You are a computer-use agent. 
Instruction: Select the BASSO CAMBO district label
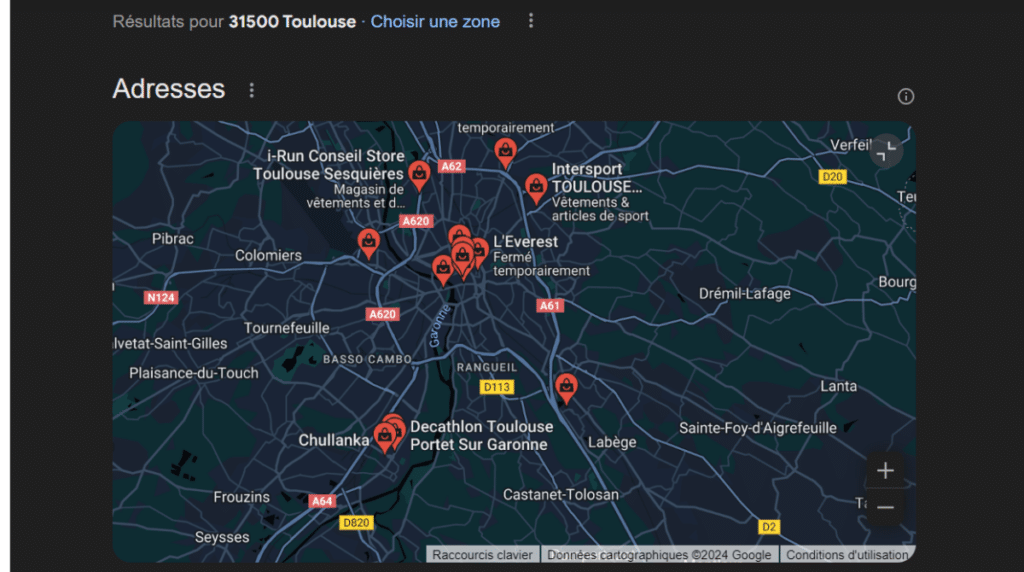point(367,359)
